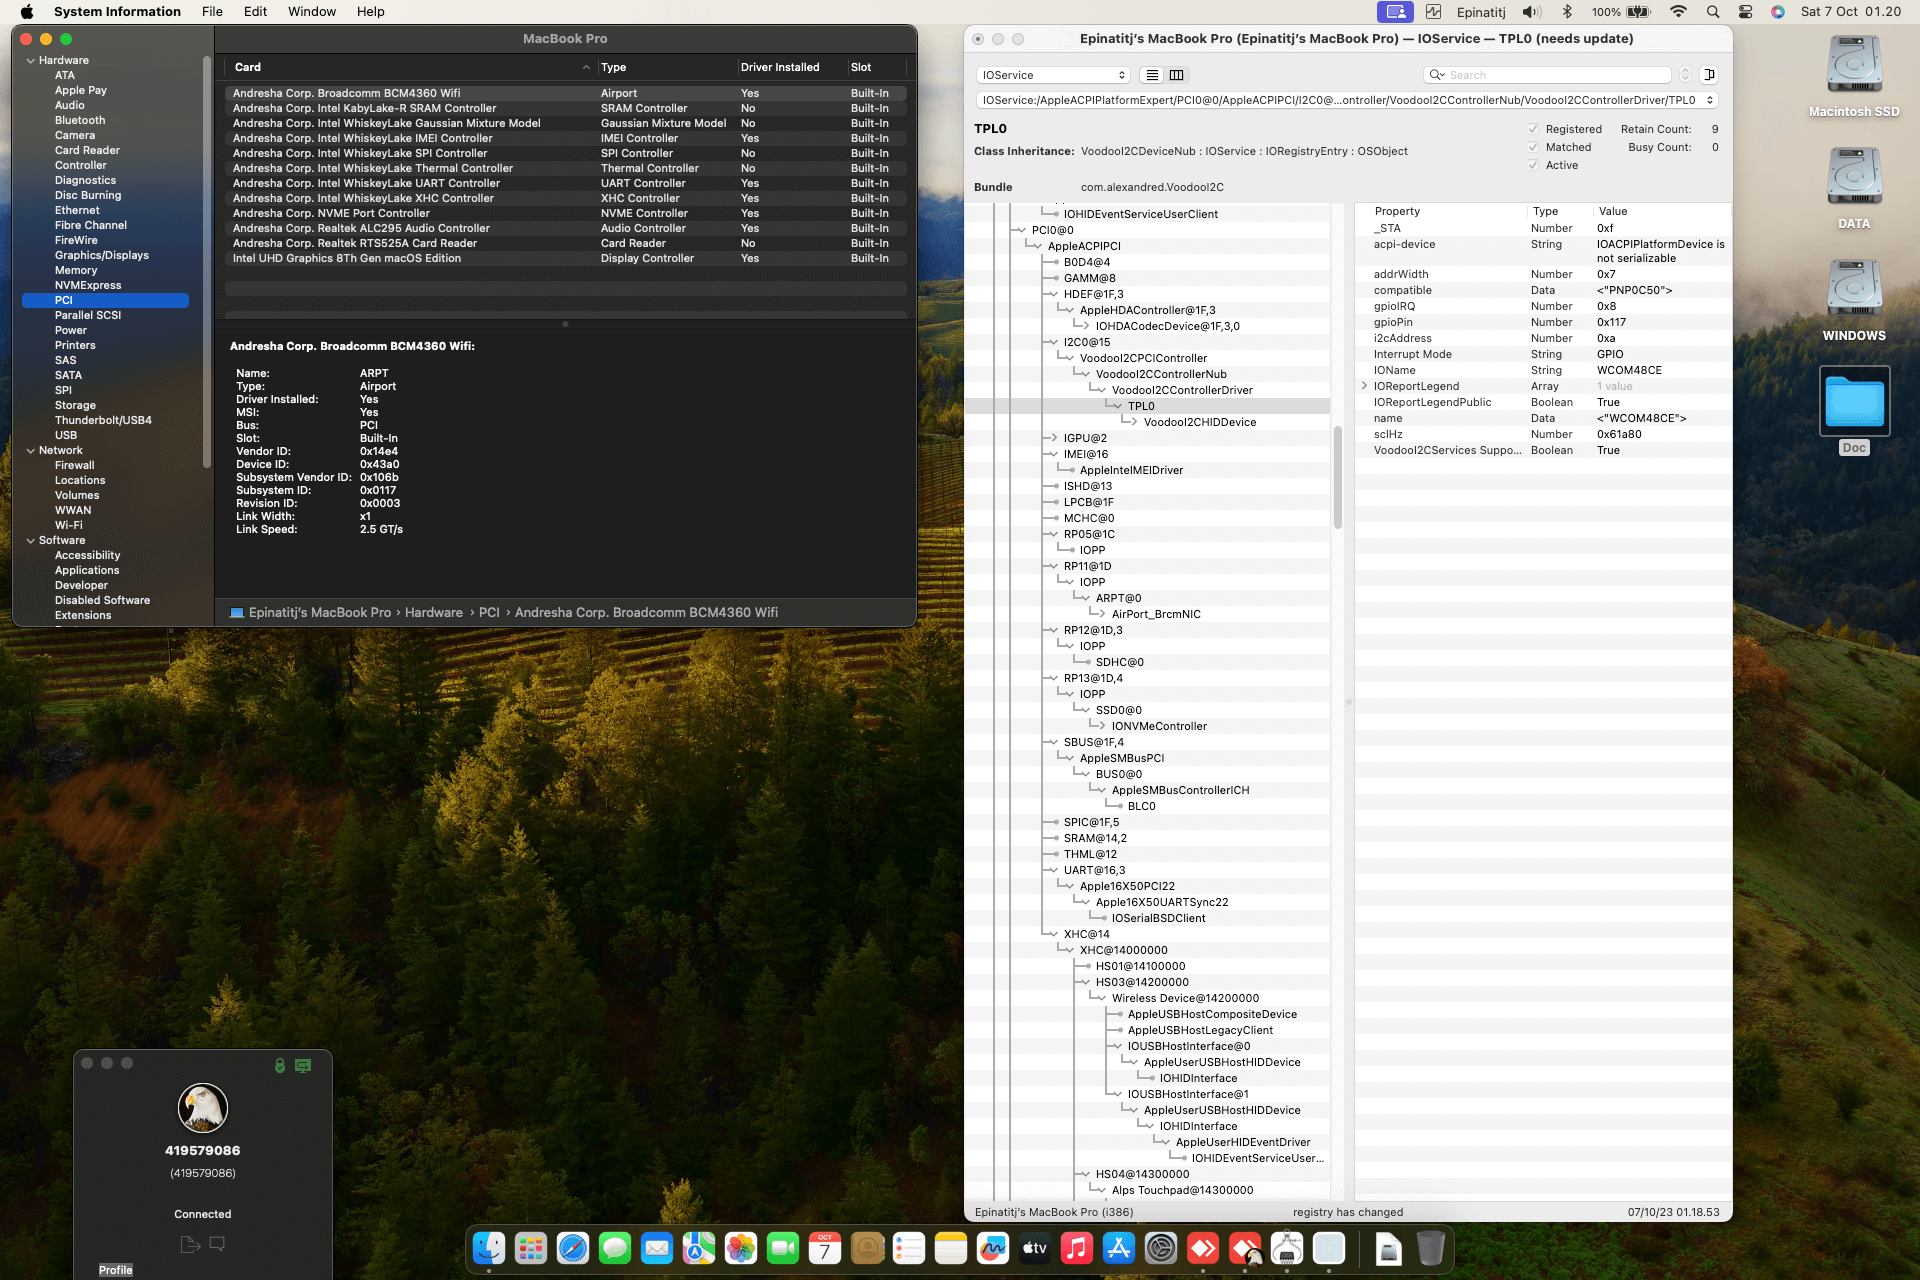Image resolution: width=1920 pixels, height=1280 pixels.
Task: Launch Safari from the Dock
Action: click(573, 1248)
